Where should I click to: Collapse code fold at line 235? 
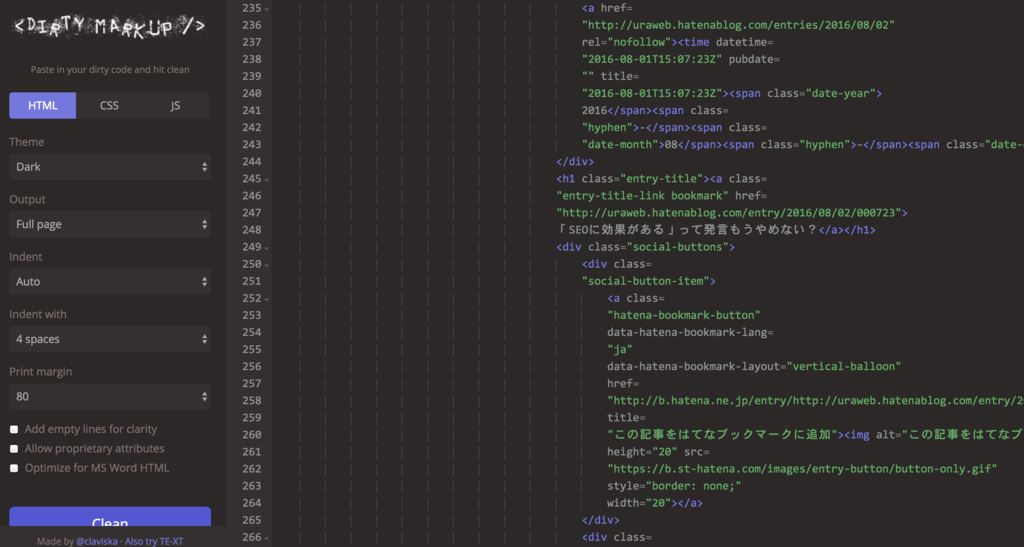point(266,9)
